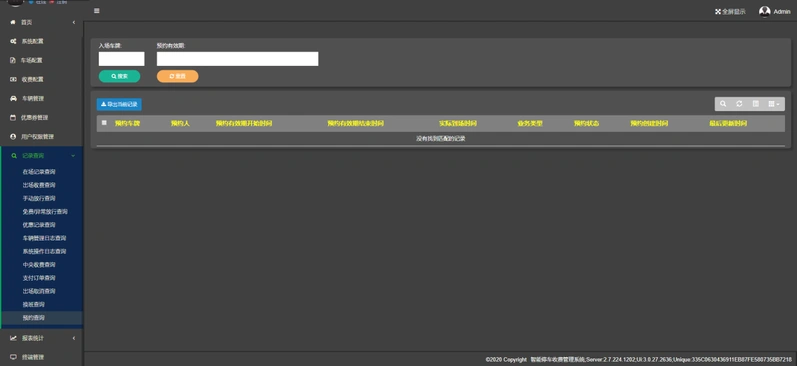Screen dimensions: 797x366
Task: Expand the 首页 menu arrow
Action: click(74, 22)
